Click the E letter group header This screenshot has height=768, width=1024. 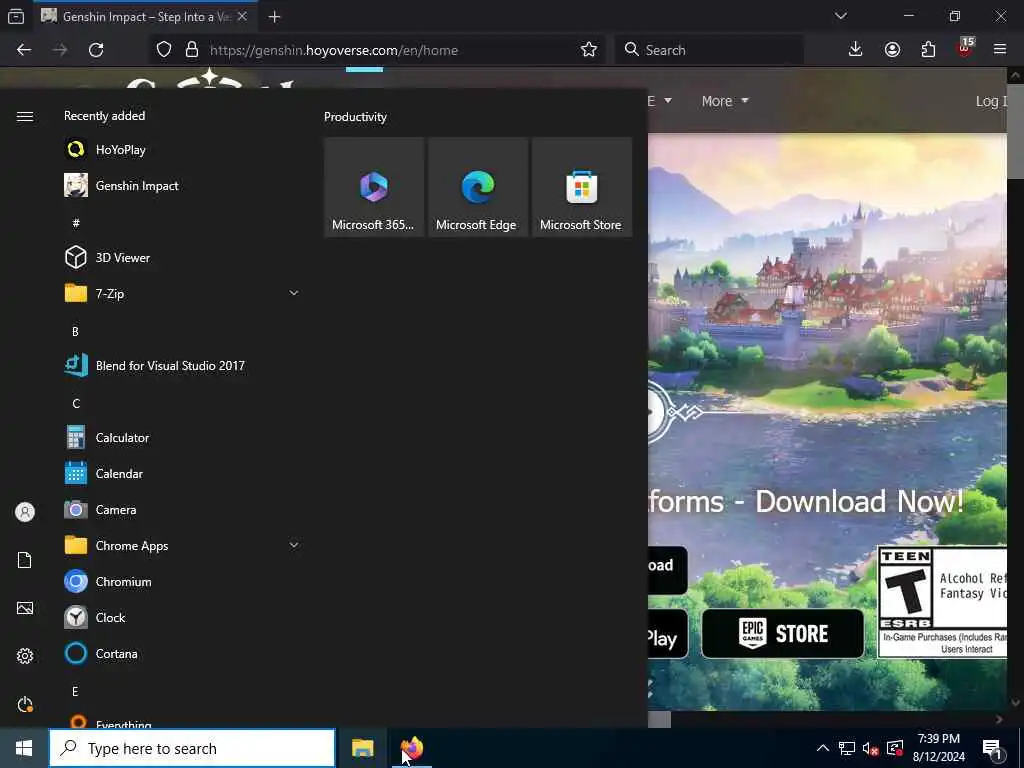(x=75, y=691)
